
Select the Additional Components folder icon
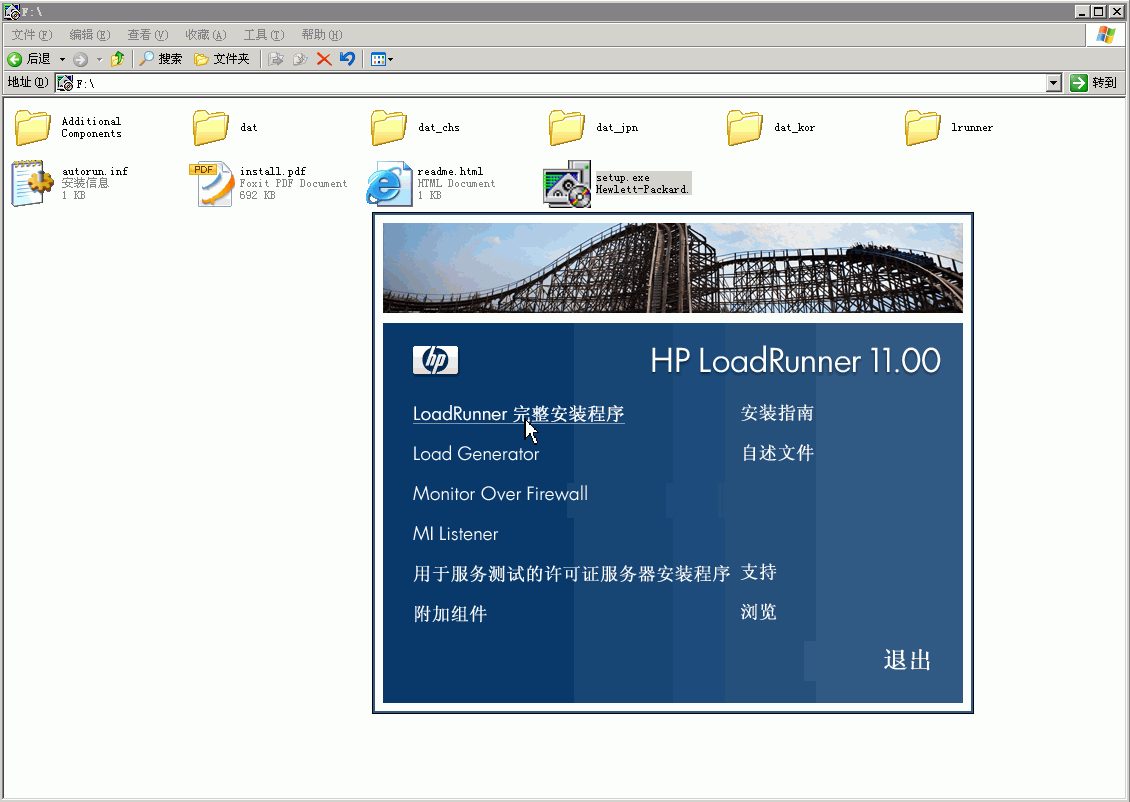(32, 128)
